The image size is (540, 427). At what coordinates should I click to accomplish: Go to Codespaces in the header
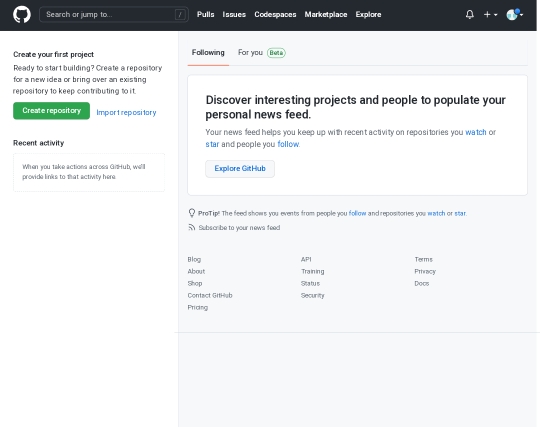pos(275,14)
